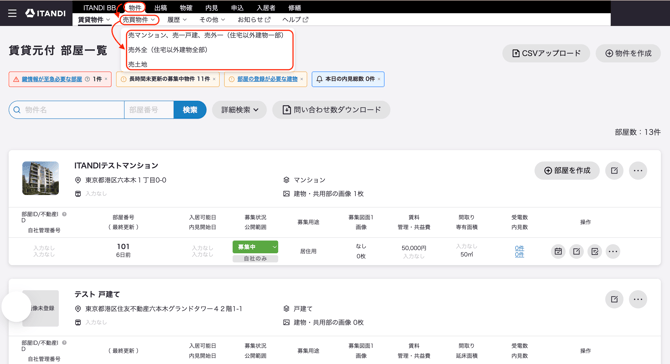The height and width of the screenshot is (364, 670).
Task: Open the more options menu for テスト 戸建て
Action: 638,299
